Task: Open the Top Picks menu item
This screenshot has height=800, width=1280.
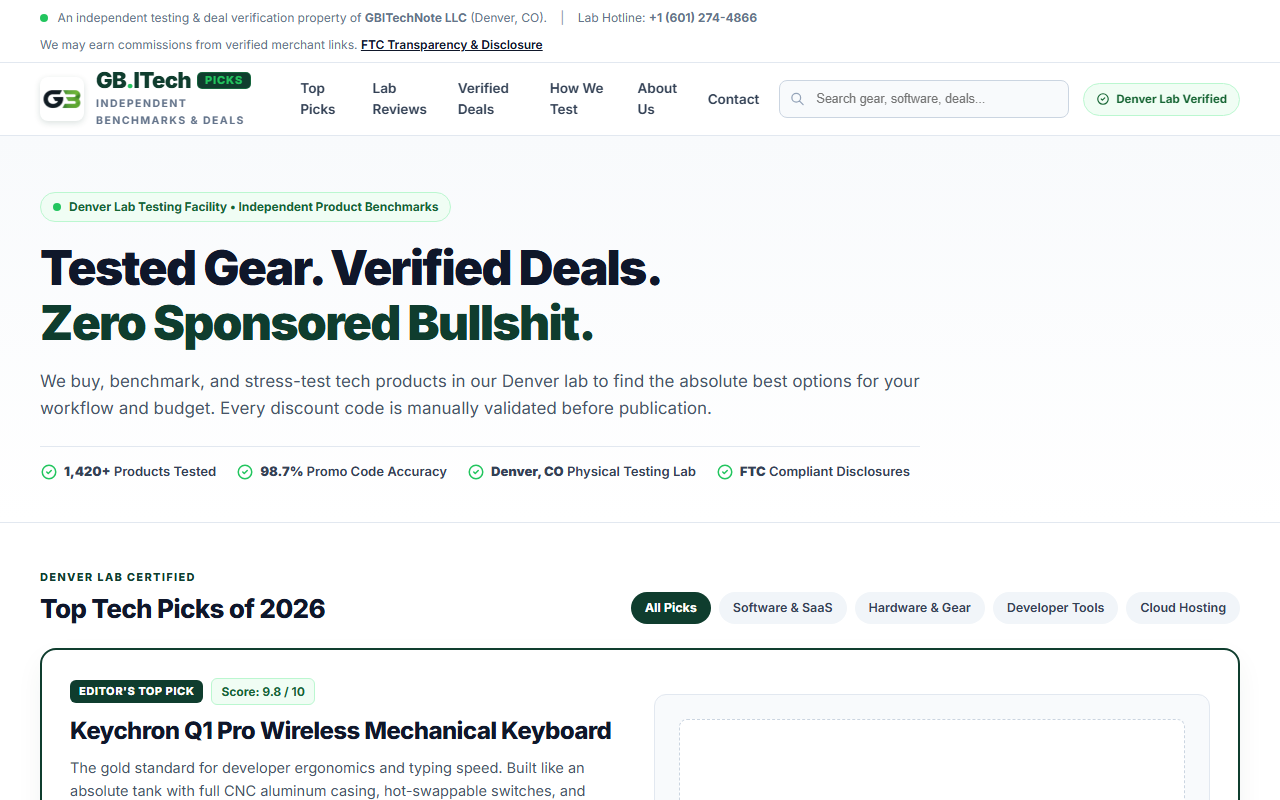Action: (x=318, y=99)
